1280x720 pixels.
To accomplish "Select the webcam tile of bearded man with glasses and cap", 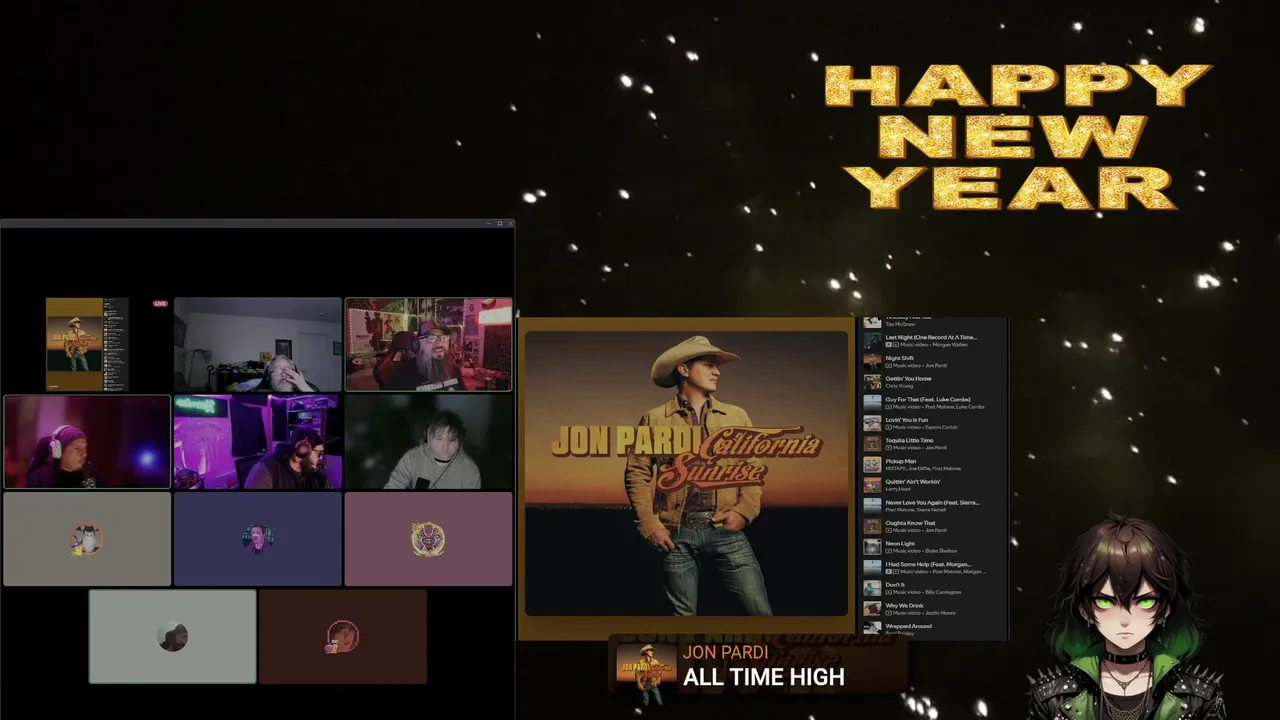I will 428,344.
